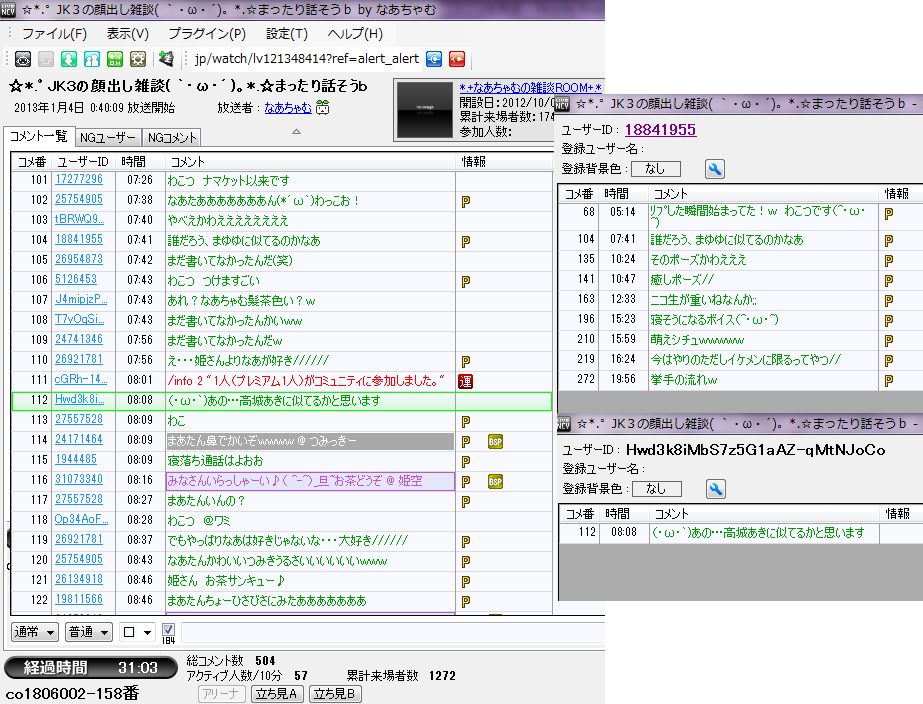Click the wrench icon in Hwd3k8i user window
The width and height of the screenshot is (923, 704).
[716, 489]
